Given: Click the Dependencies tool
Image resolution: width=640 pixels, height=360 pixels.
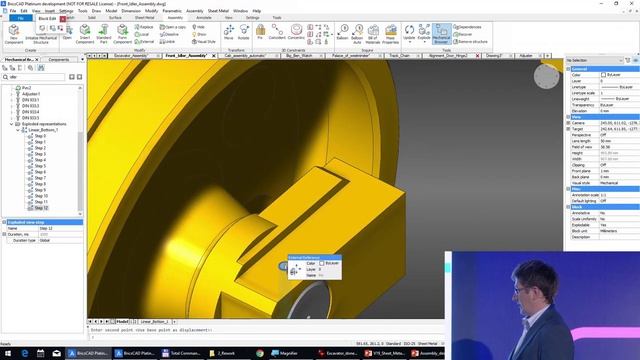Looking at the screenshot, I should [467, 27].
